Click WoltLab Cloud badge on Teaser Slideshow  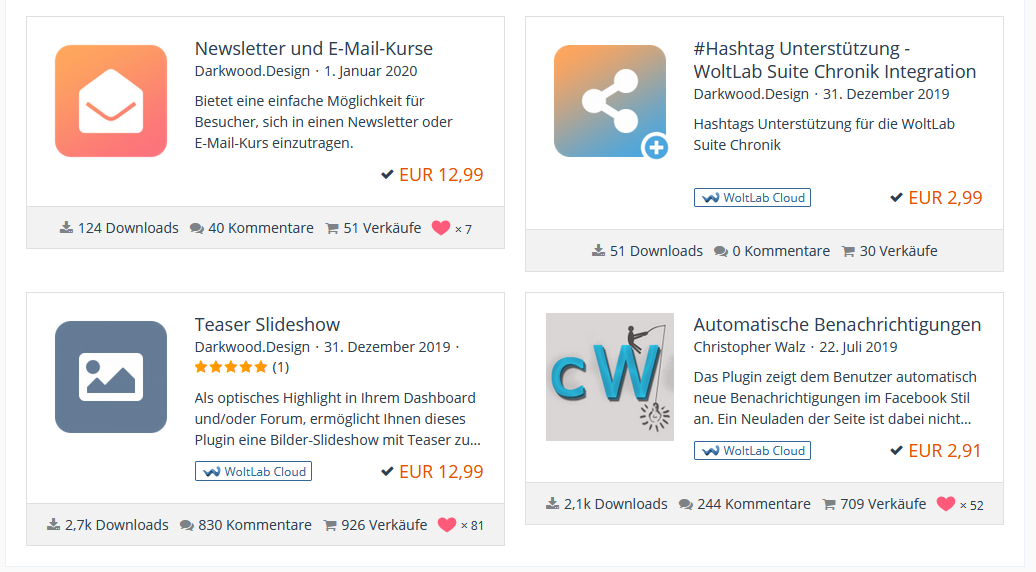(x=253, y=471)
